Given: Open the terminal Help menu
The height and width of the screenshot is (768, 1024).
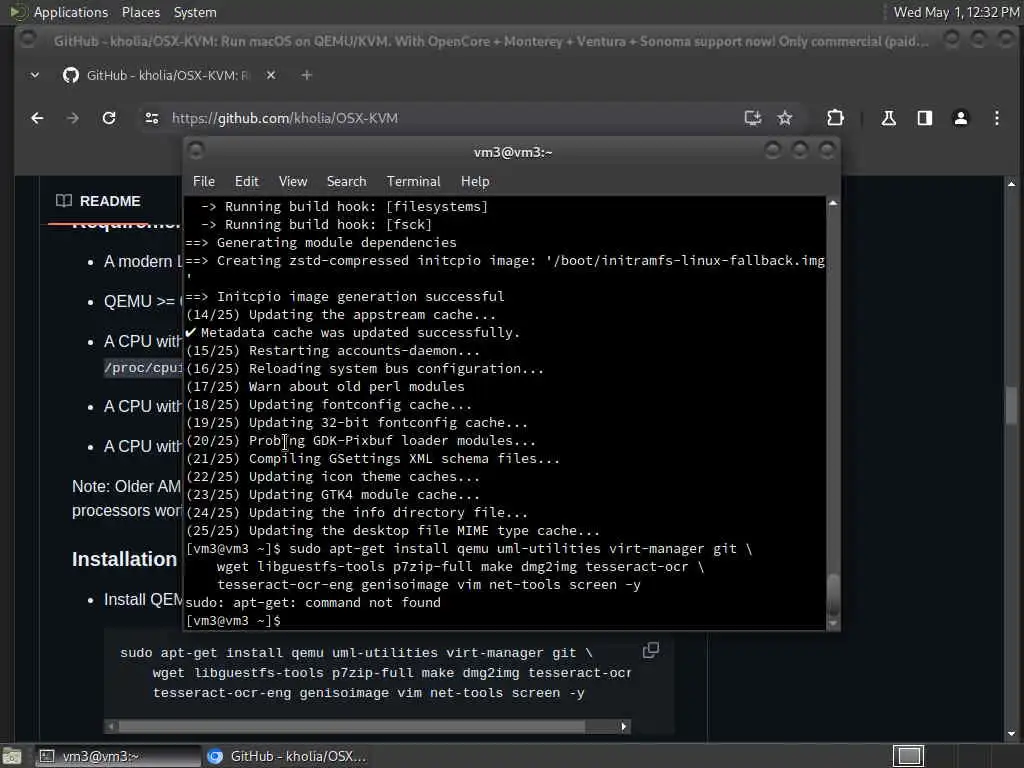Looking at the screenshot, I should click(475, 182).
